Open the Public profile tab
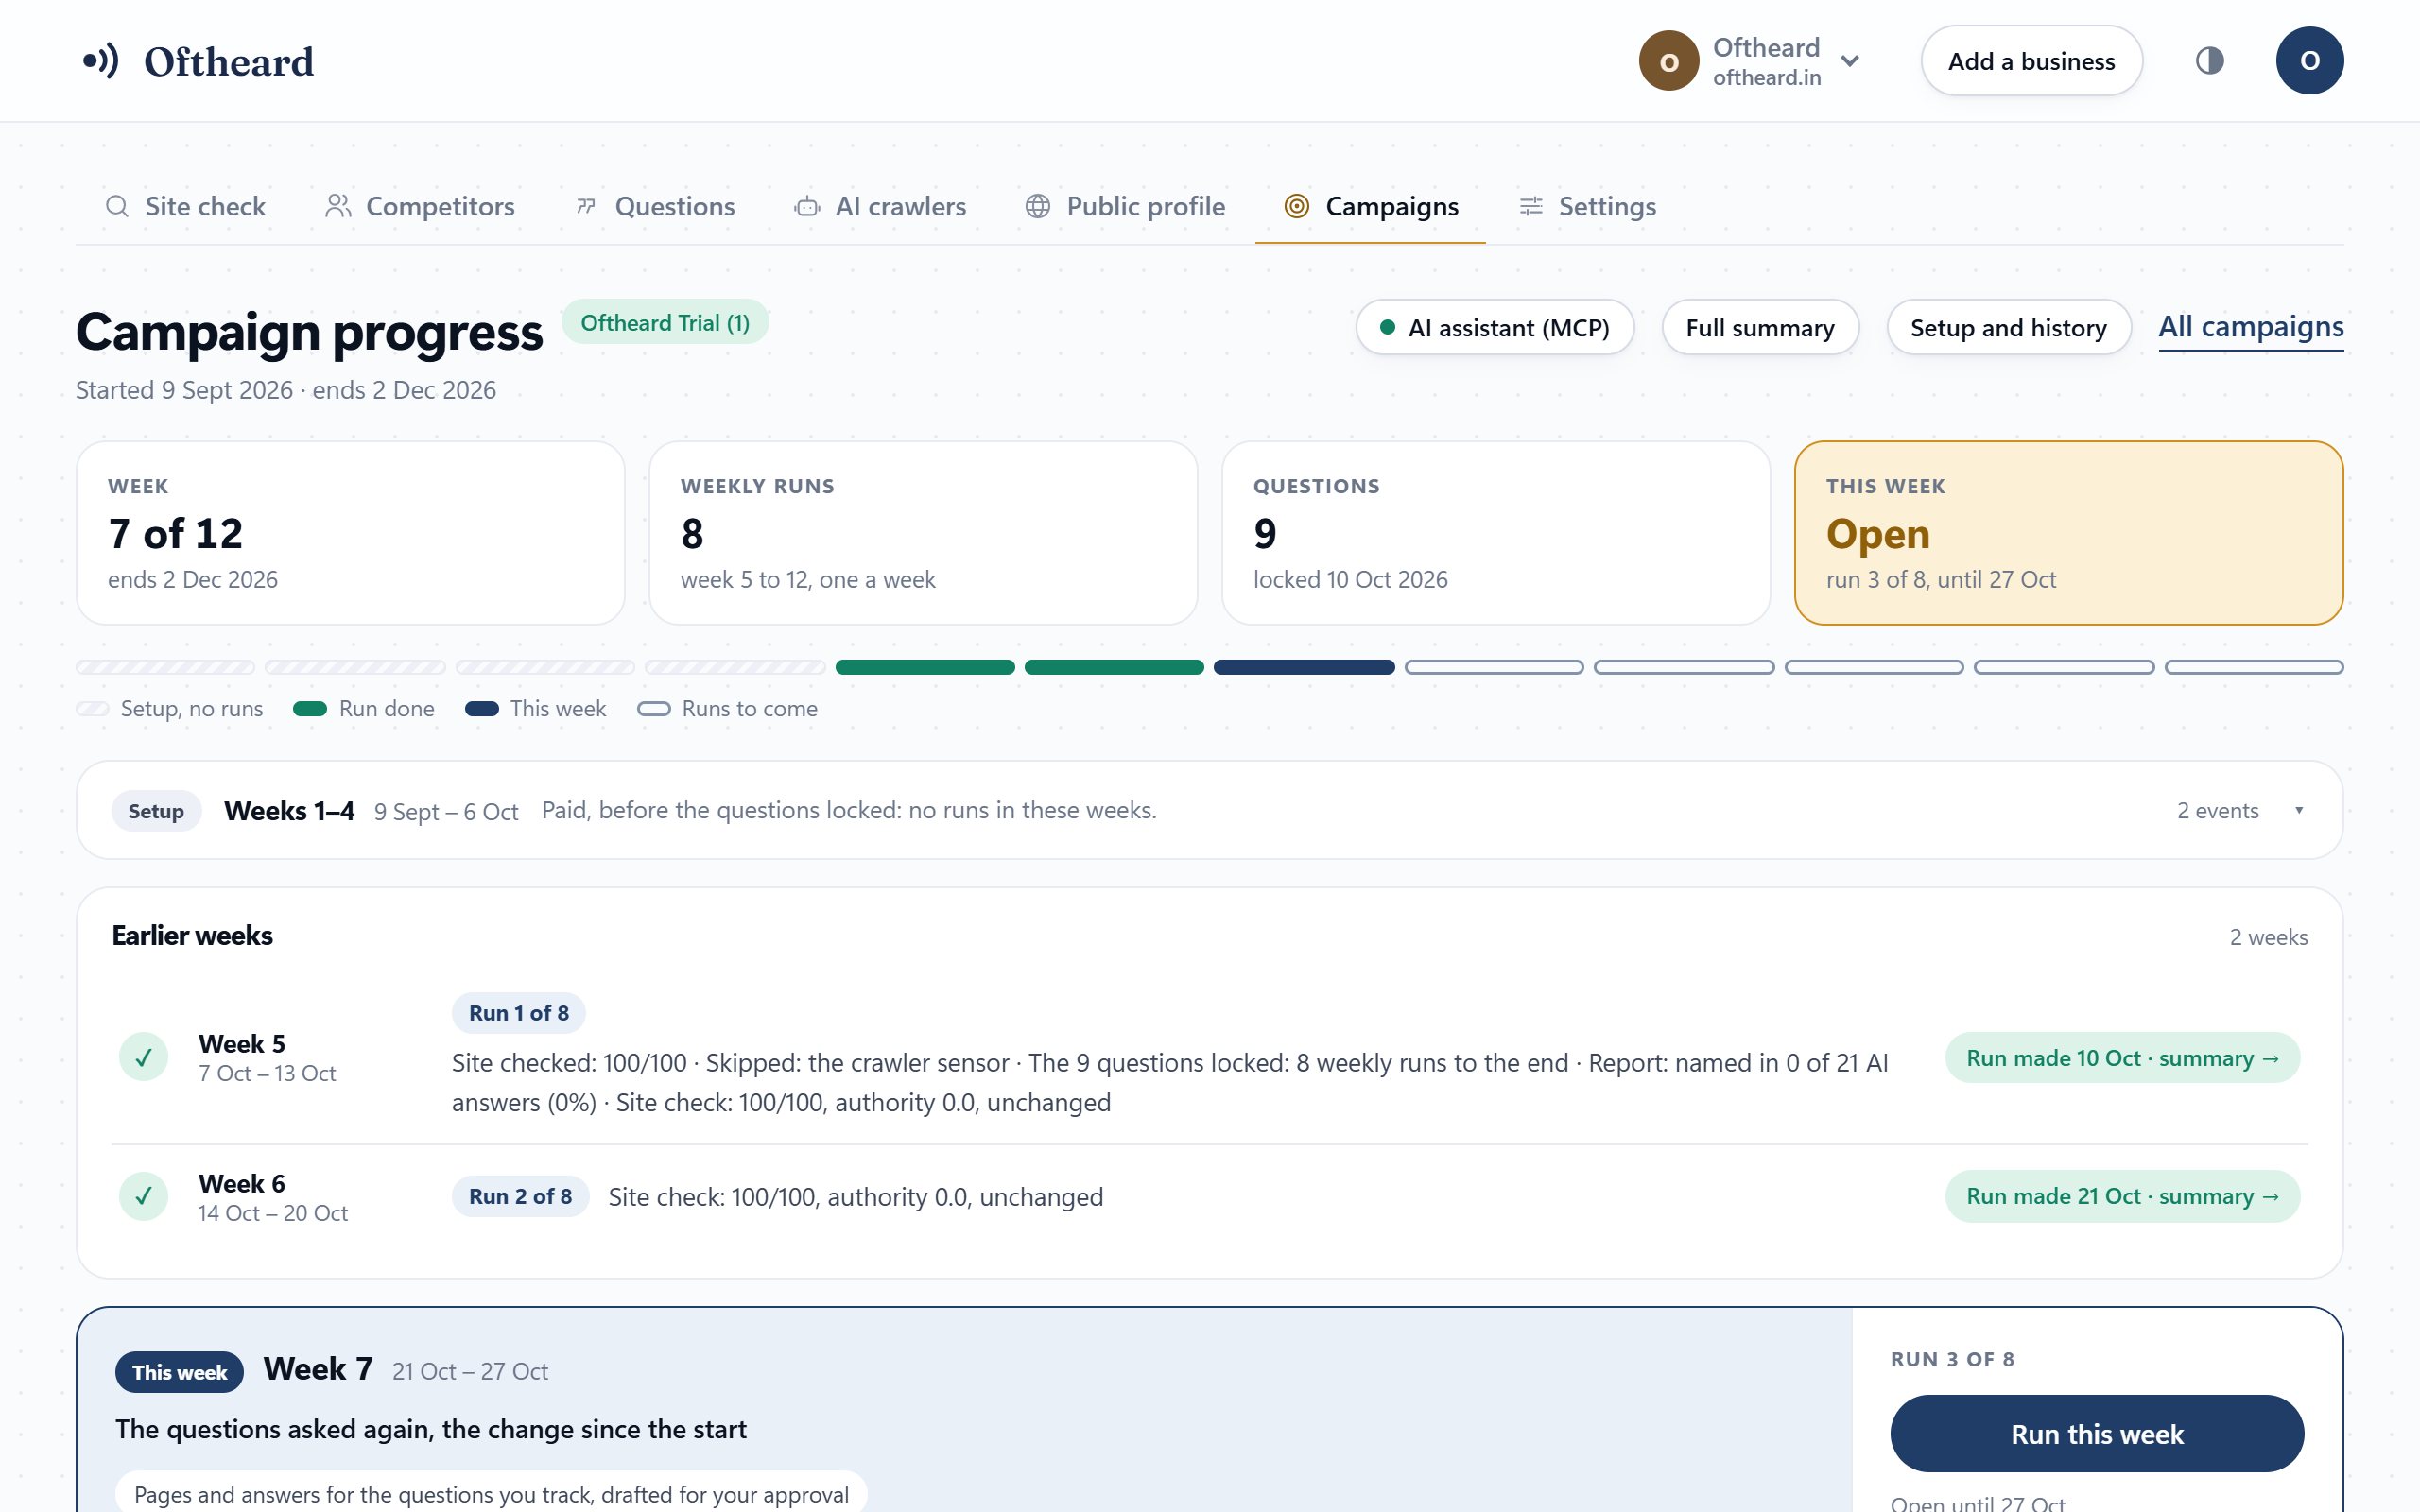 click(x=1125, y=206)
